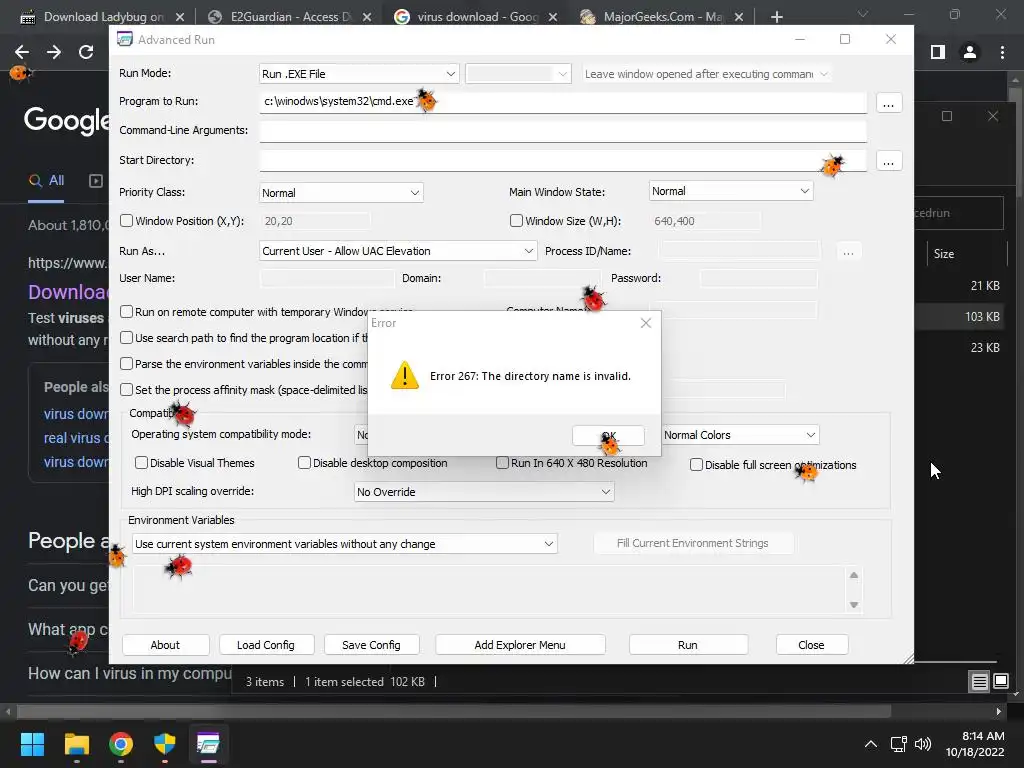Select the video tab icon in Google results

tap(96, 181)
